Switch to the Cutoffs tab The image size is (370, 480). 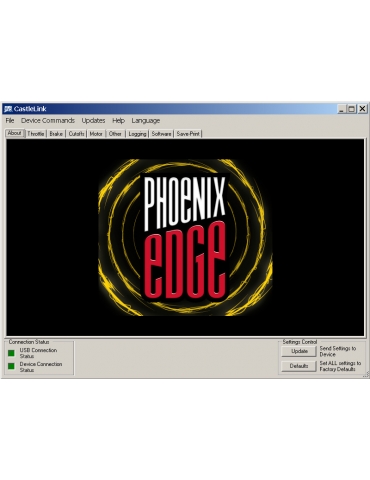click(x=76, y=134)
